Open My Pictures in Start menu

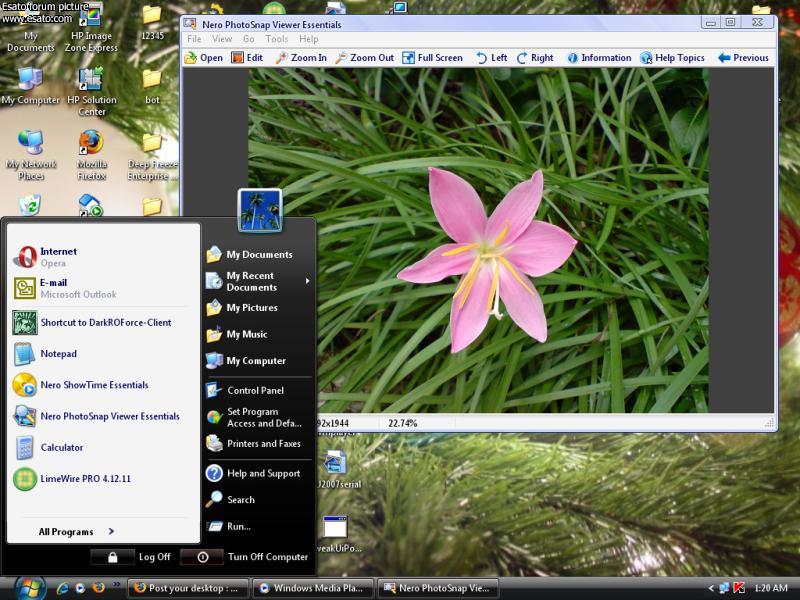[x=259, y=308]
